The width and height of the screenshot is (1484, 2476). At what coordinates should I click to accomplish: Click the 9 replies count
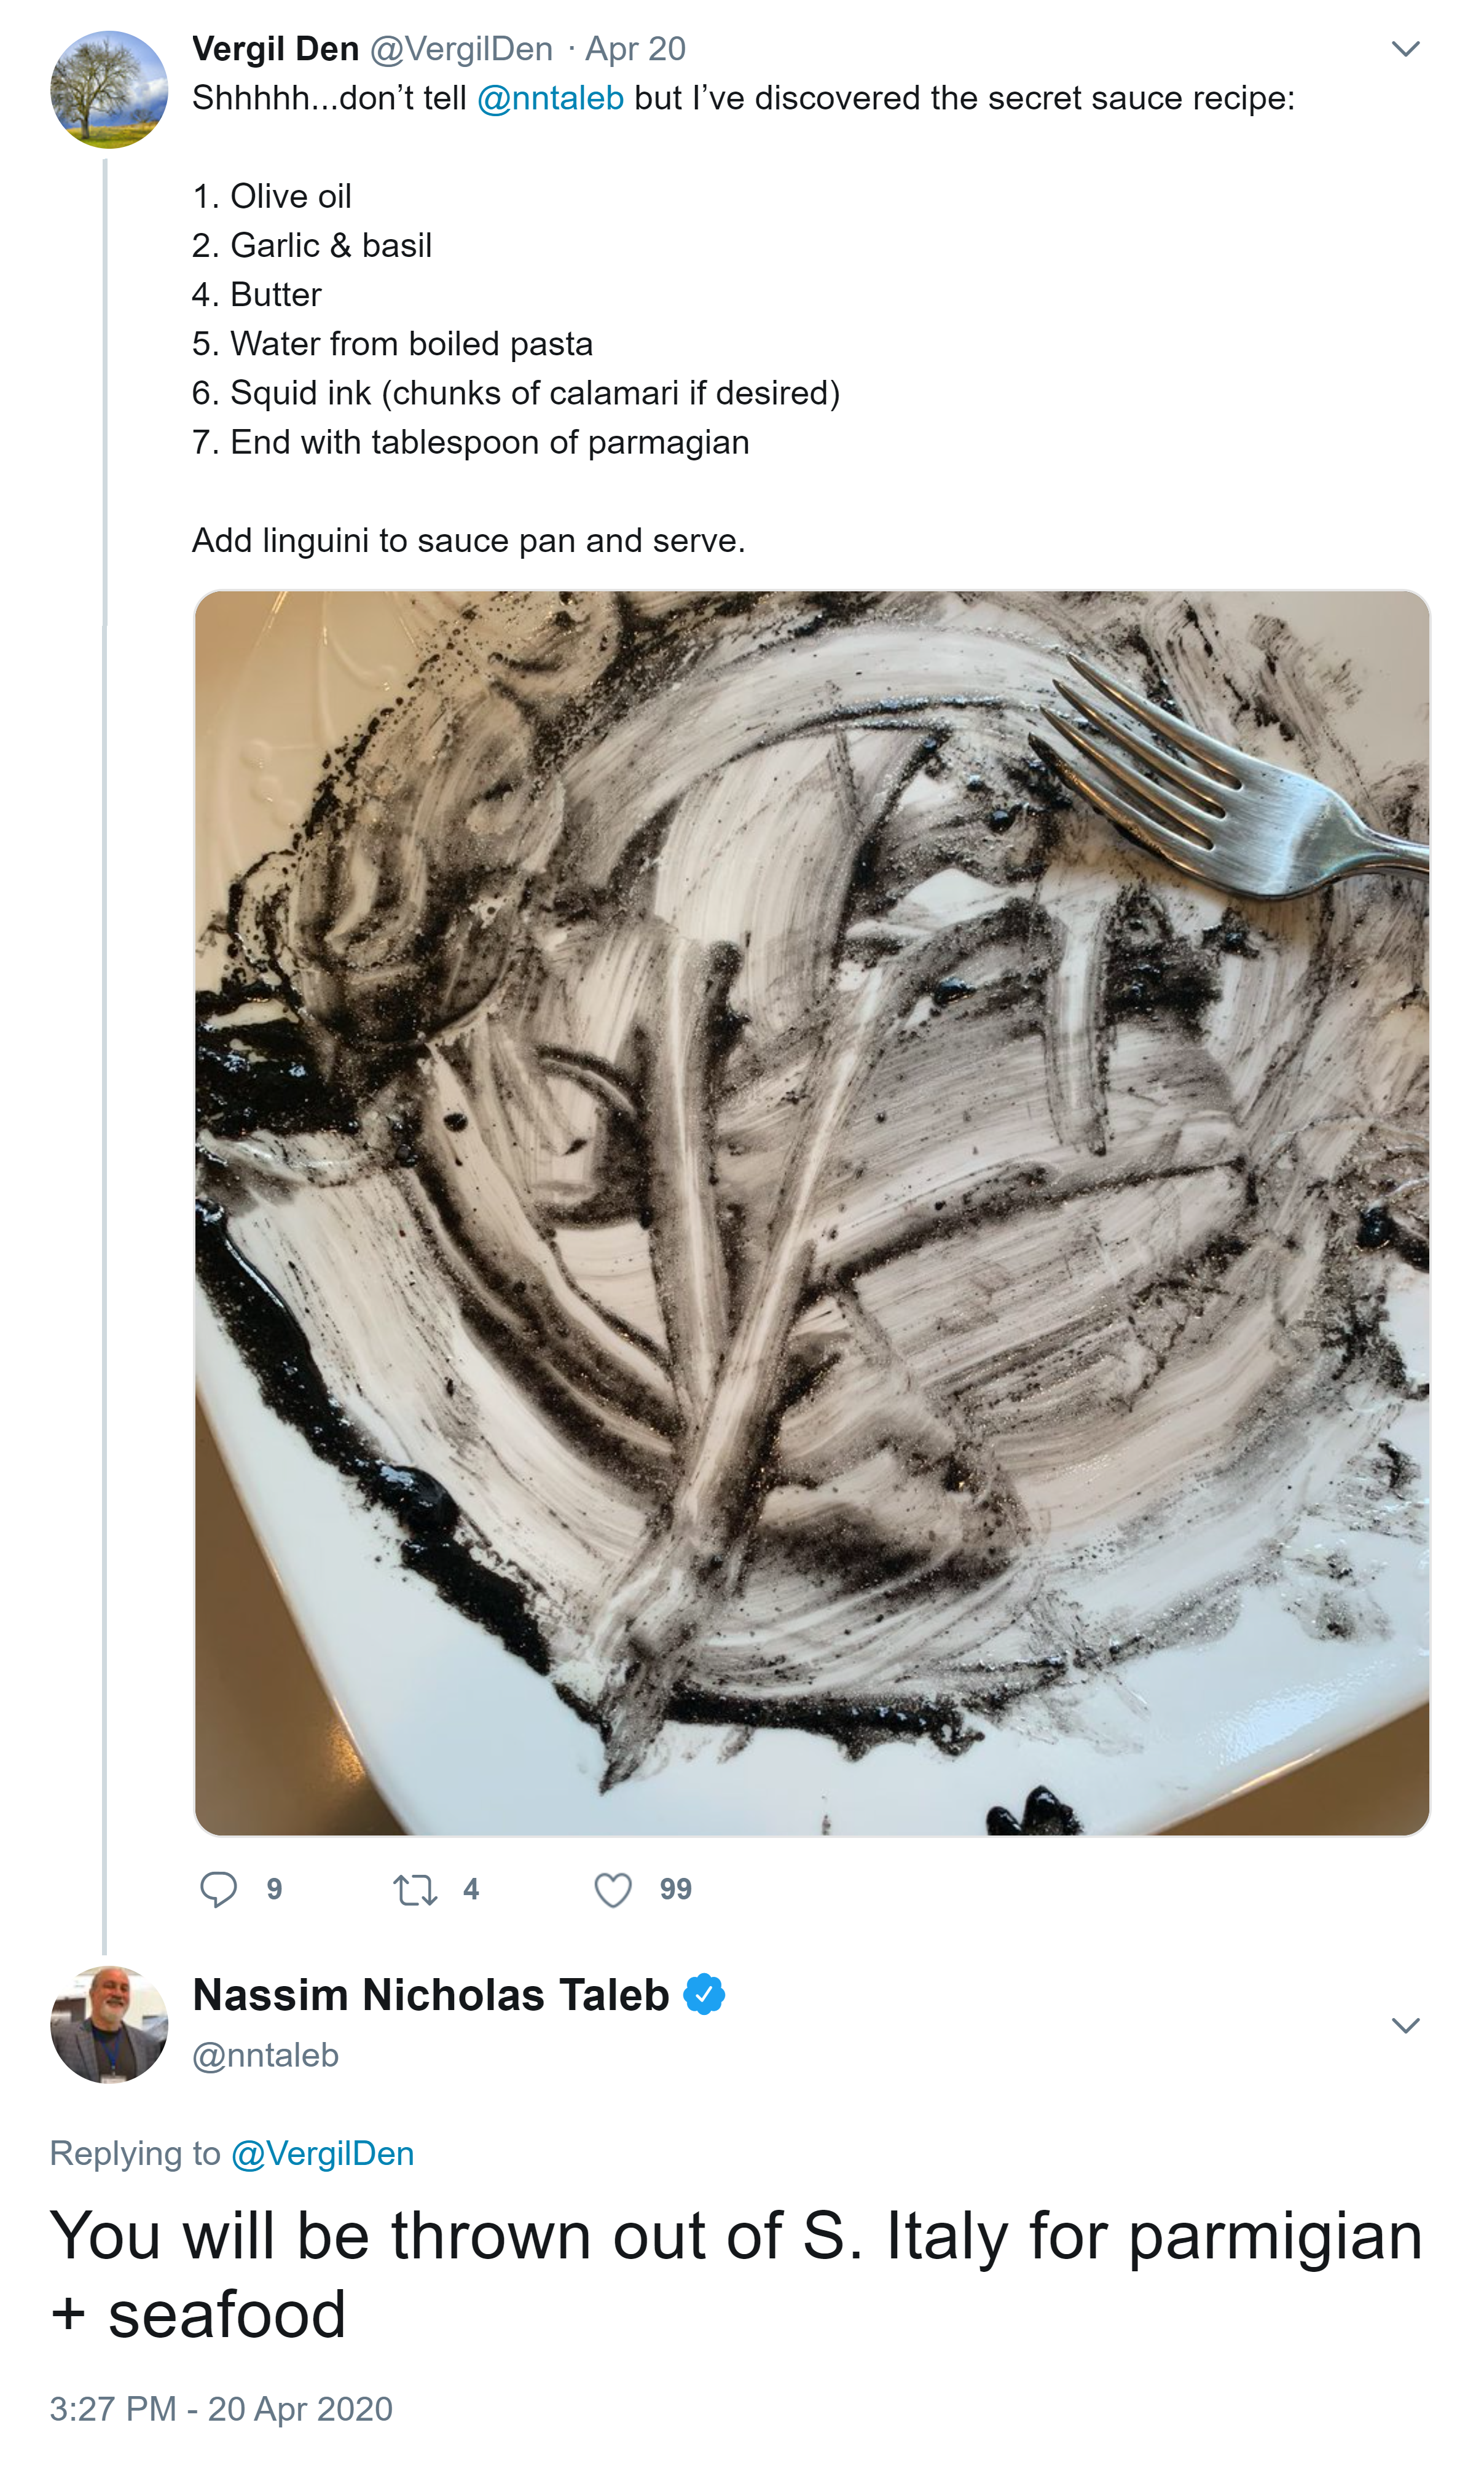click(274, 1889)
